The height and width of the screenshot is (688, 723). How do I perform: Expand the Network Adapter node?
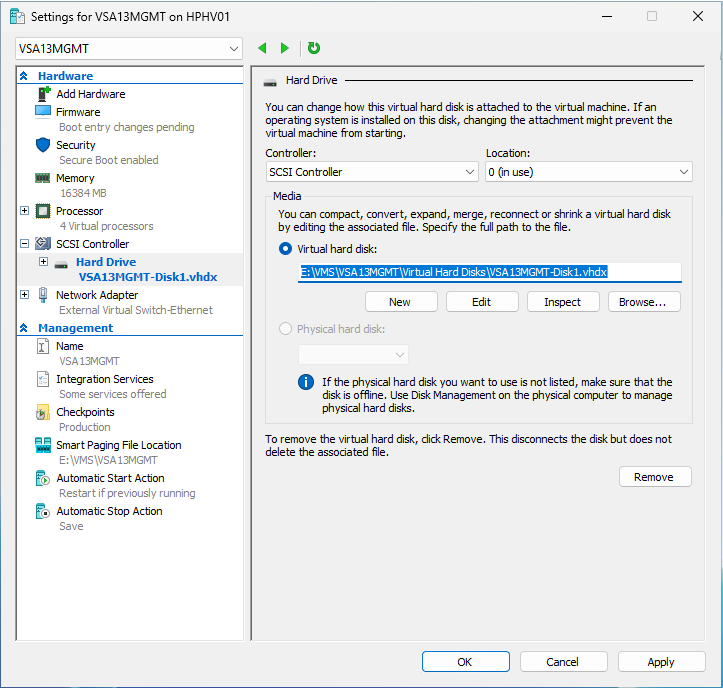(25, 295)
